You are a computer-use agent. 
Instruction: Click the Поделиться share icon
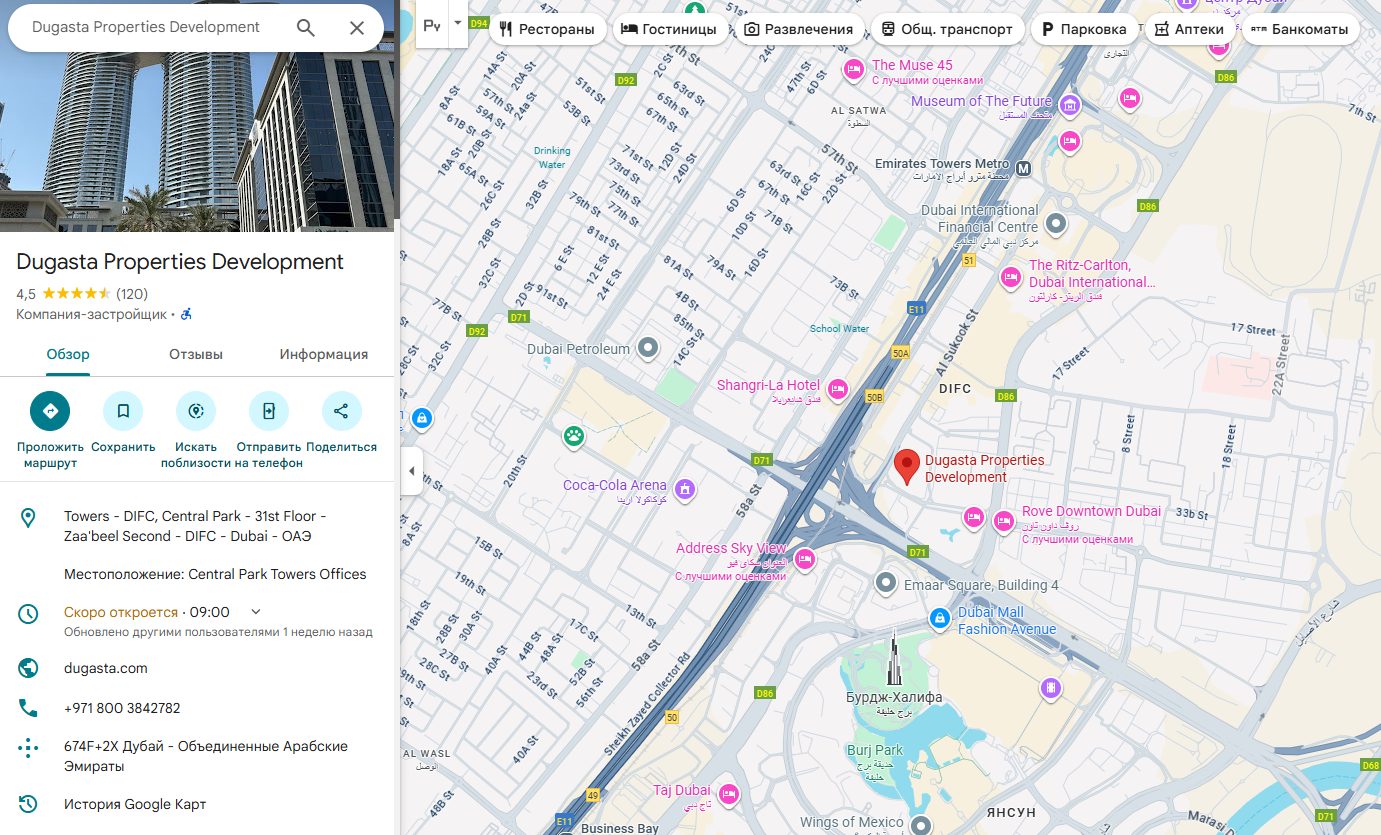click(x=341, y=411)
